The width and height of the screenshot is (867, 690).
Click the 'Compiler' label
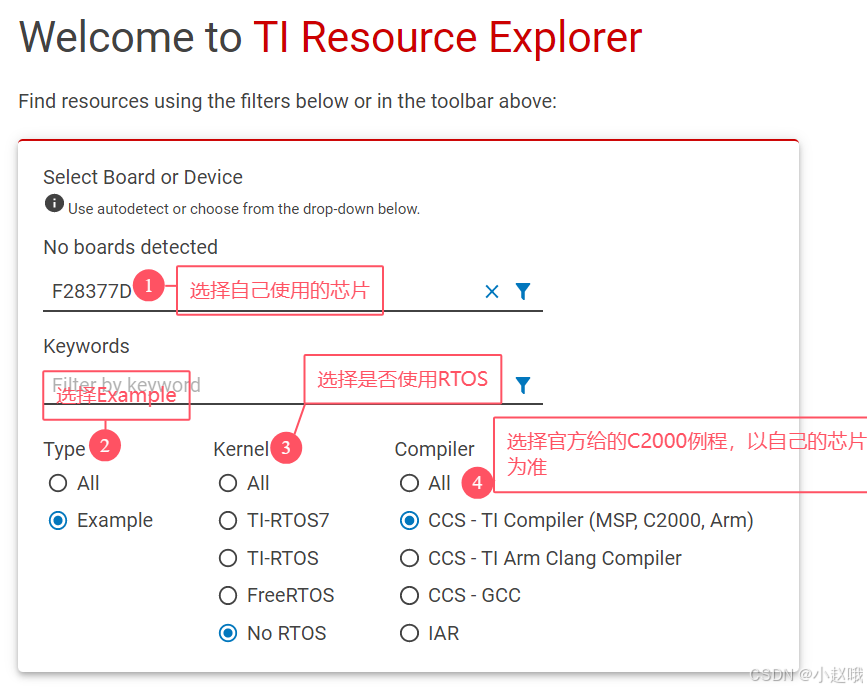pyautogui.click(x=435, y=449)
